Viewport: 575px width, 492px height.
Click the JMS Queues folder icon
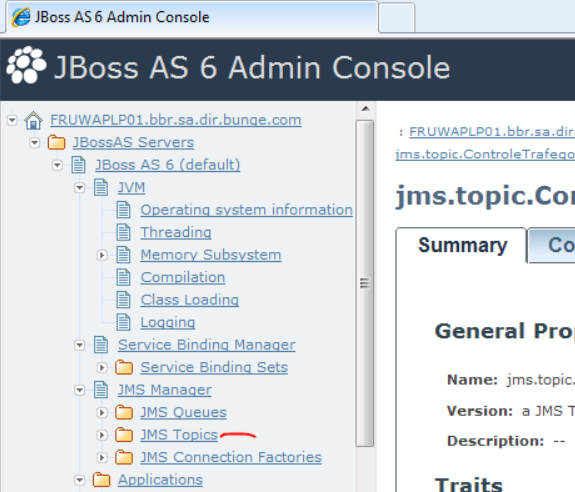(x=124, y=412)
